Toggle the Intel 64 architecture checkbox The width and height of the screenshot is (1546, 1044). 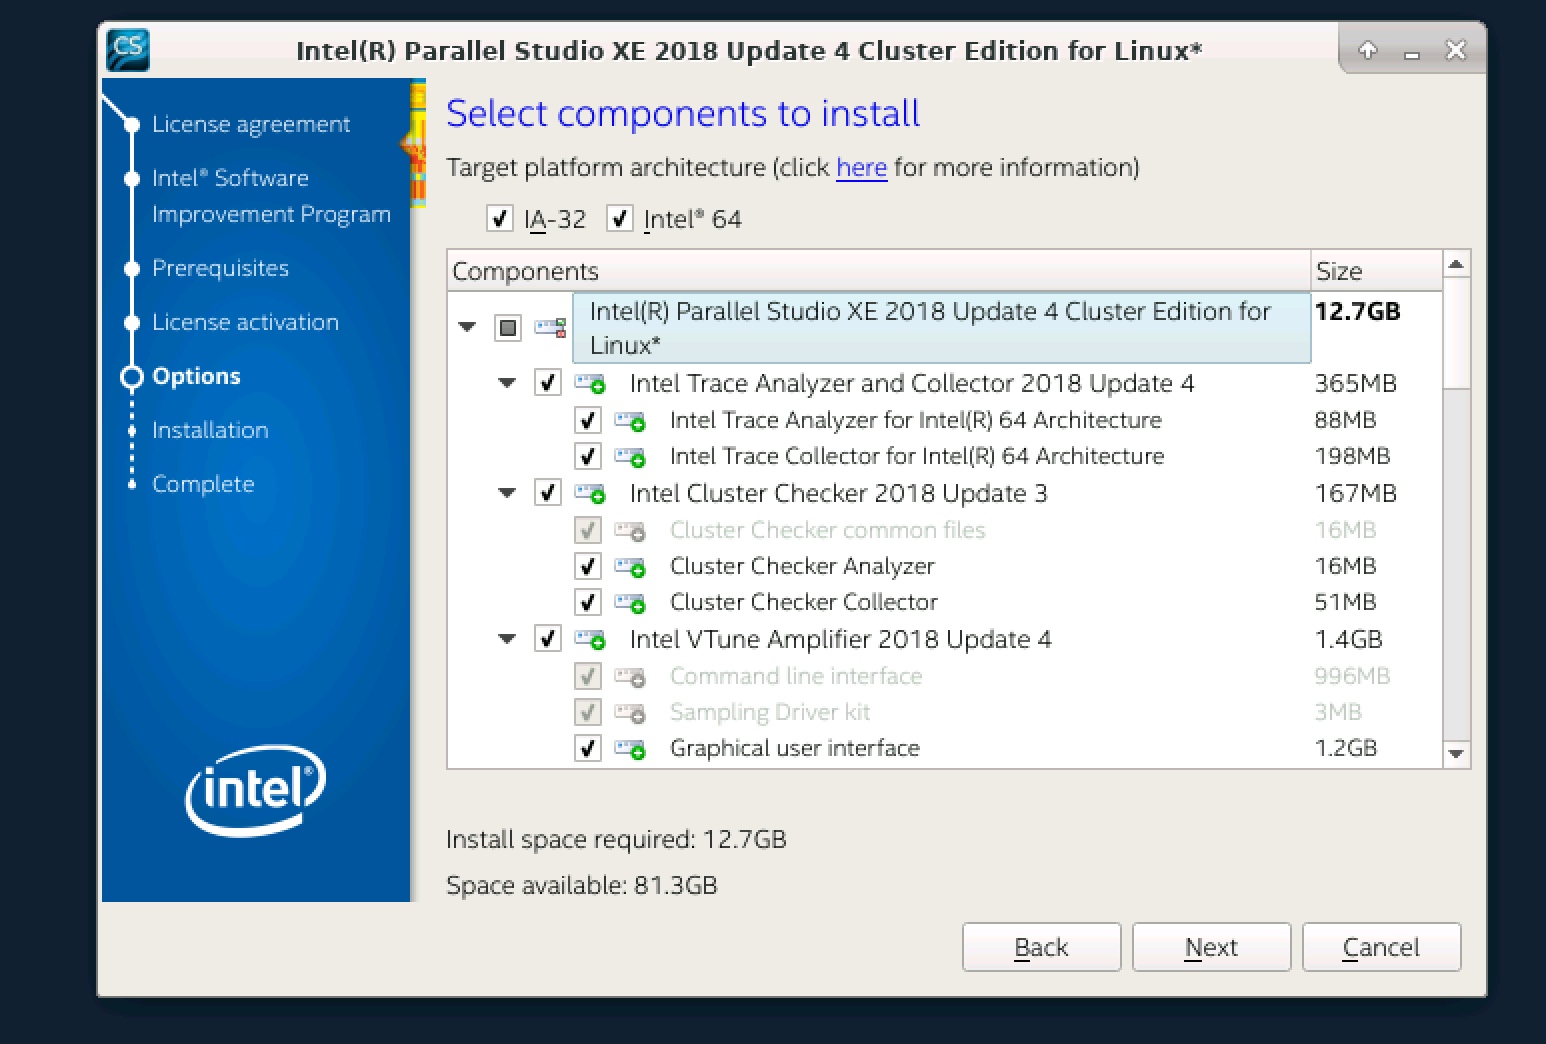620,219
